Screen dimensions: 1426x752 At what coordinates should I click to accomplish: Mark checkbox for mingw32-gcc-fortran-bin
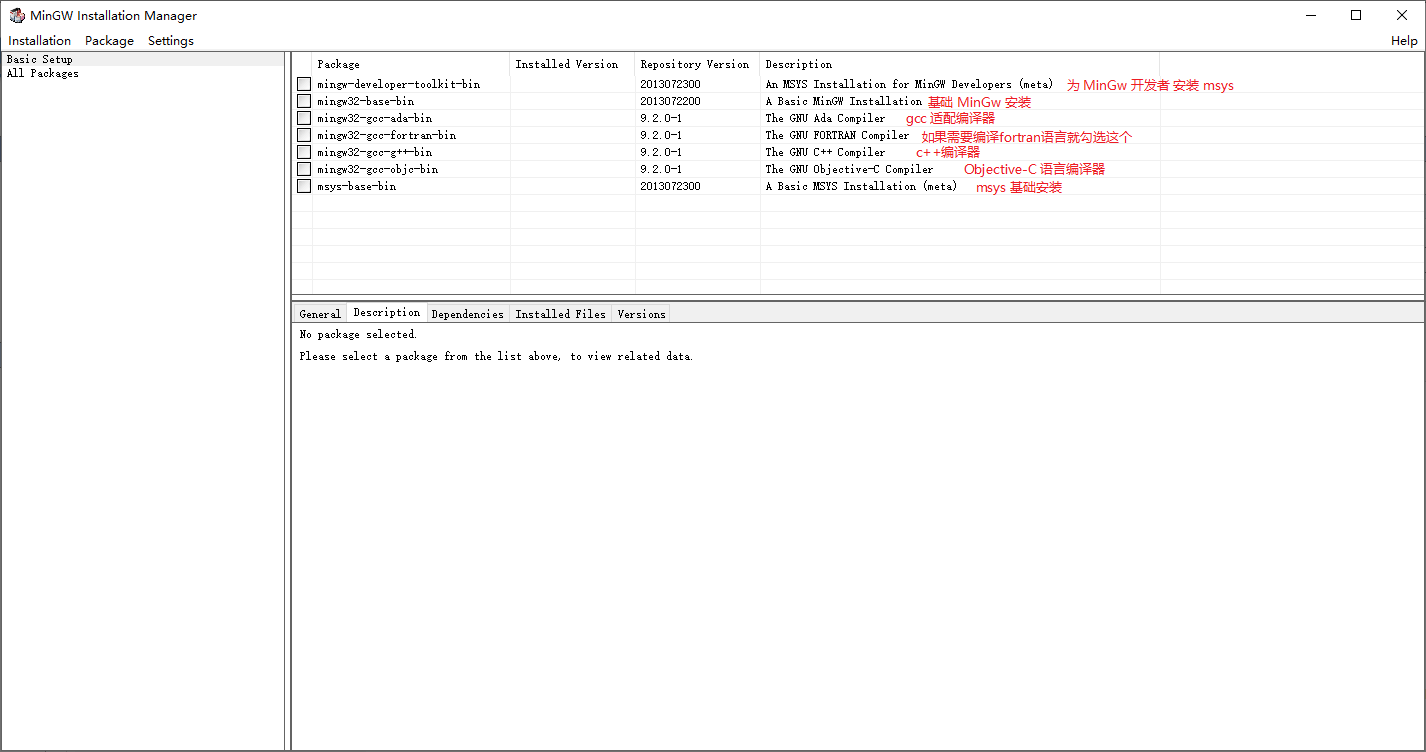pyautogui.click(x=304, y=135)
